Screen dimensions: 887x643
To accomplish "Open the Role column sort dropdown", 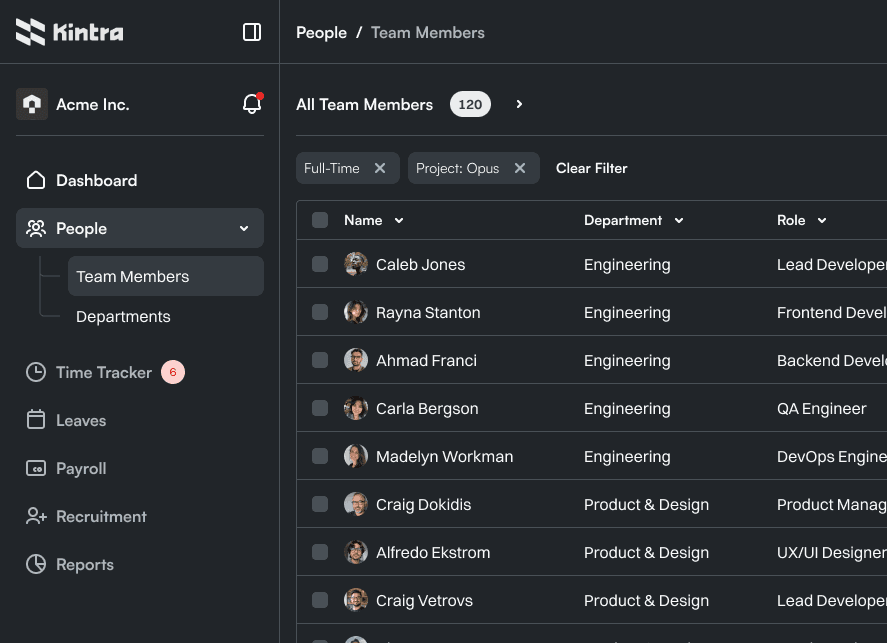I will 822,221.
